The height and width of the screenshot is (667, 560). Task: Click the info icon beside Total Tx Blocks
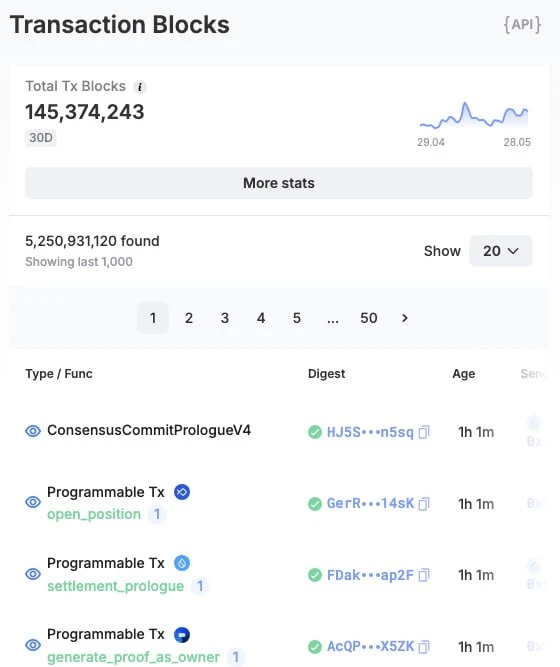point(140,87)
